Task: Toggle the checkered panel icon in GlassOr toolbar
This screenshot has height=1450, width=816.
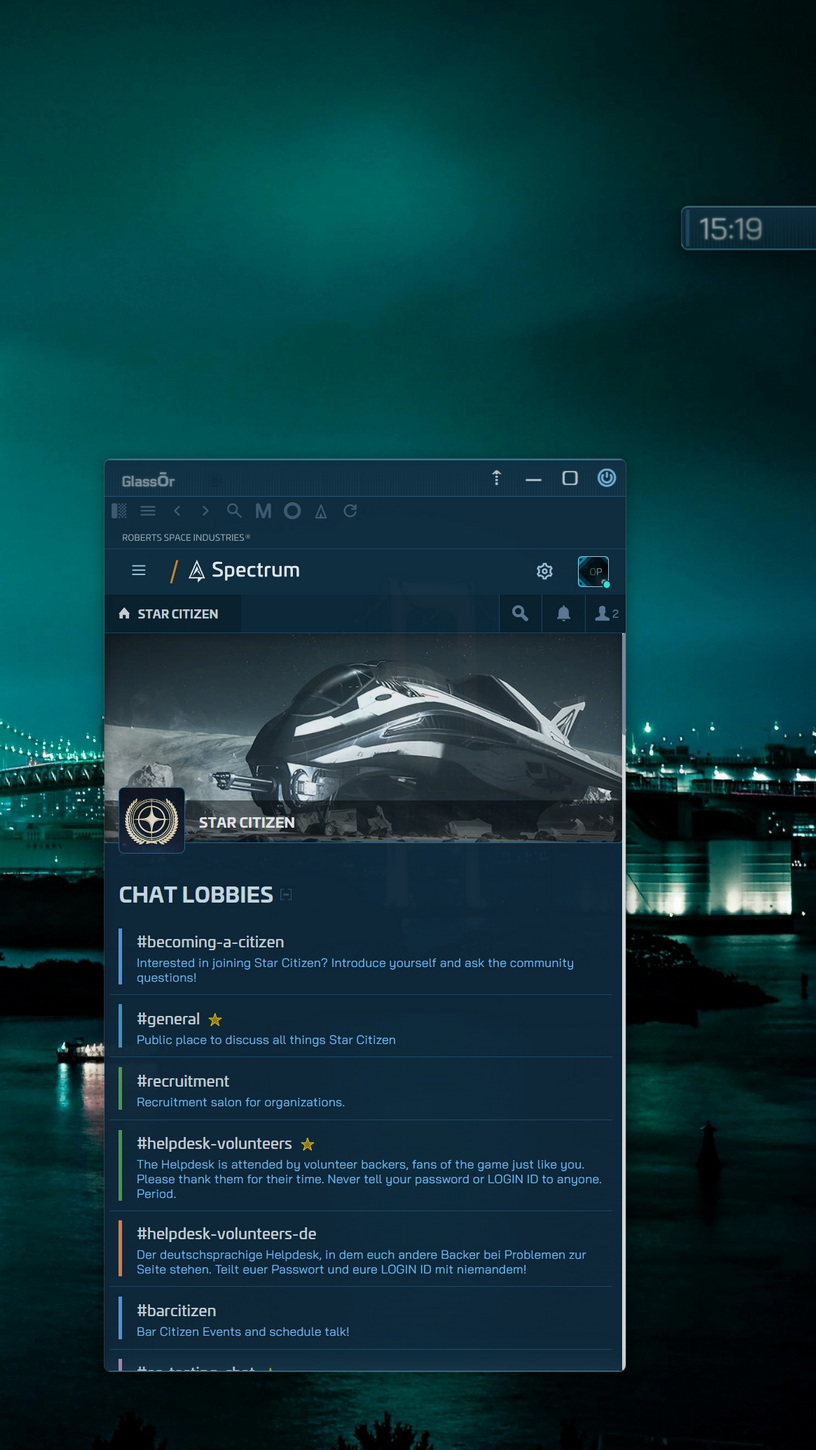Action: click(x=119, y=511)
